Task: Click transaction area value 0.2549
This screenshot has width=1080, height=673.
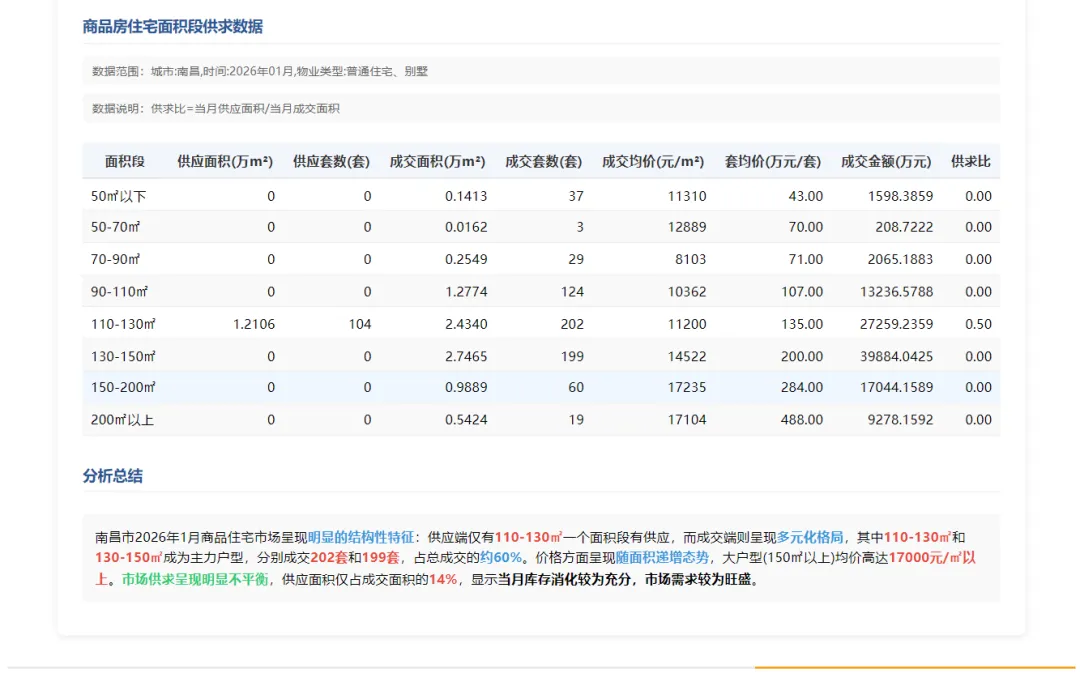Action: tap(466, 259)
